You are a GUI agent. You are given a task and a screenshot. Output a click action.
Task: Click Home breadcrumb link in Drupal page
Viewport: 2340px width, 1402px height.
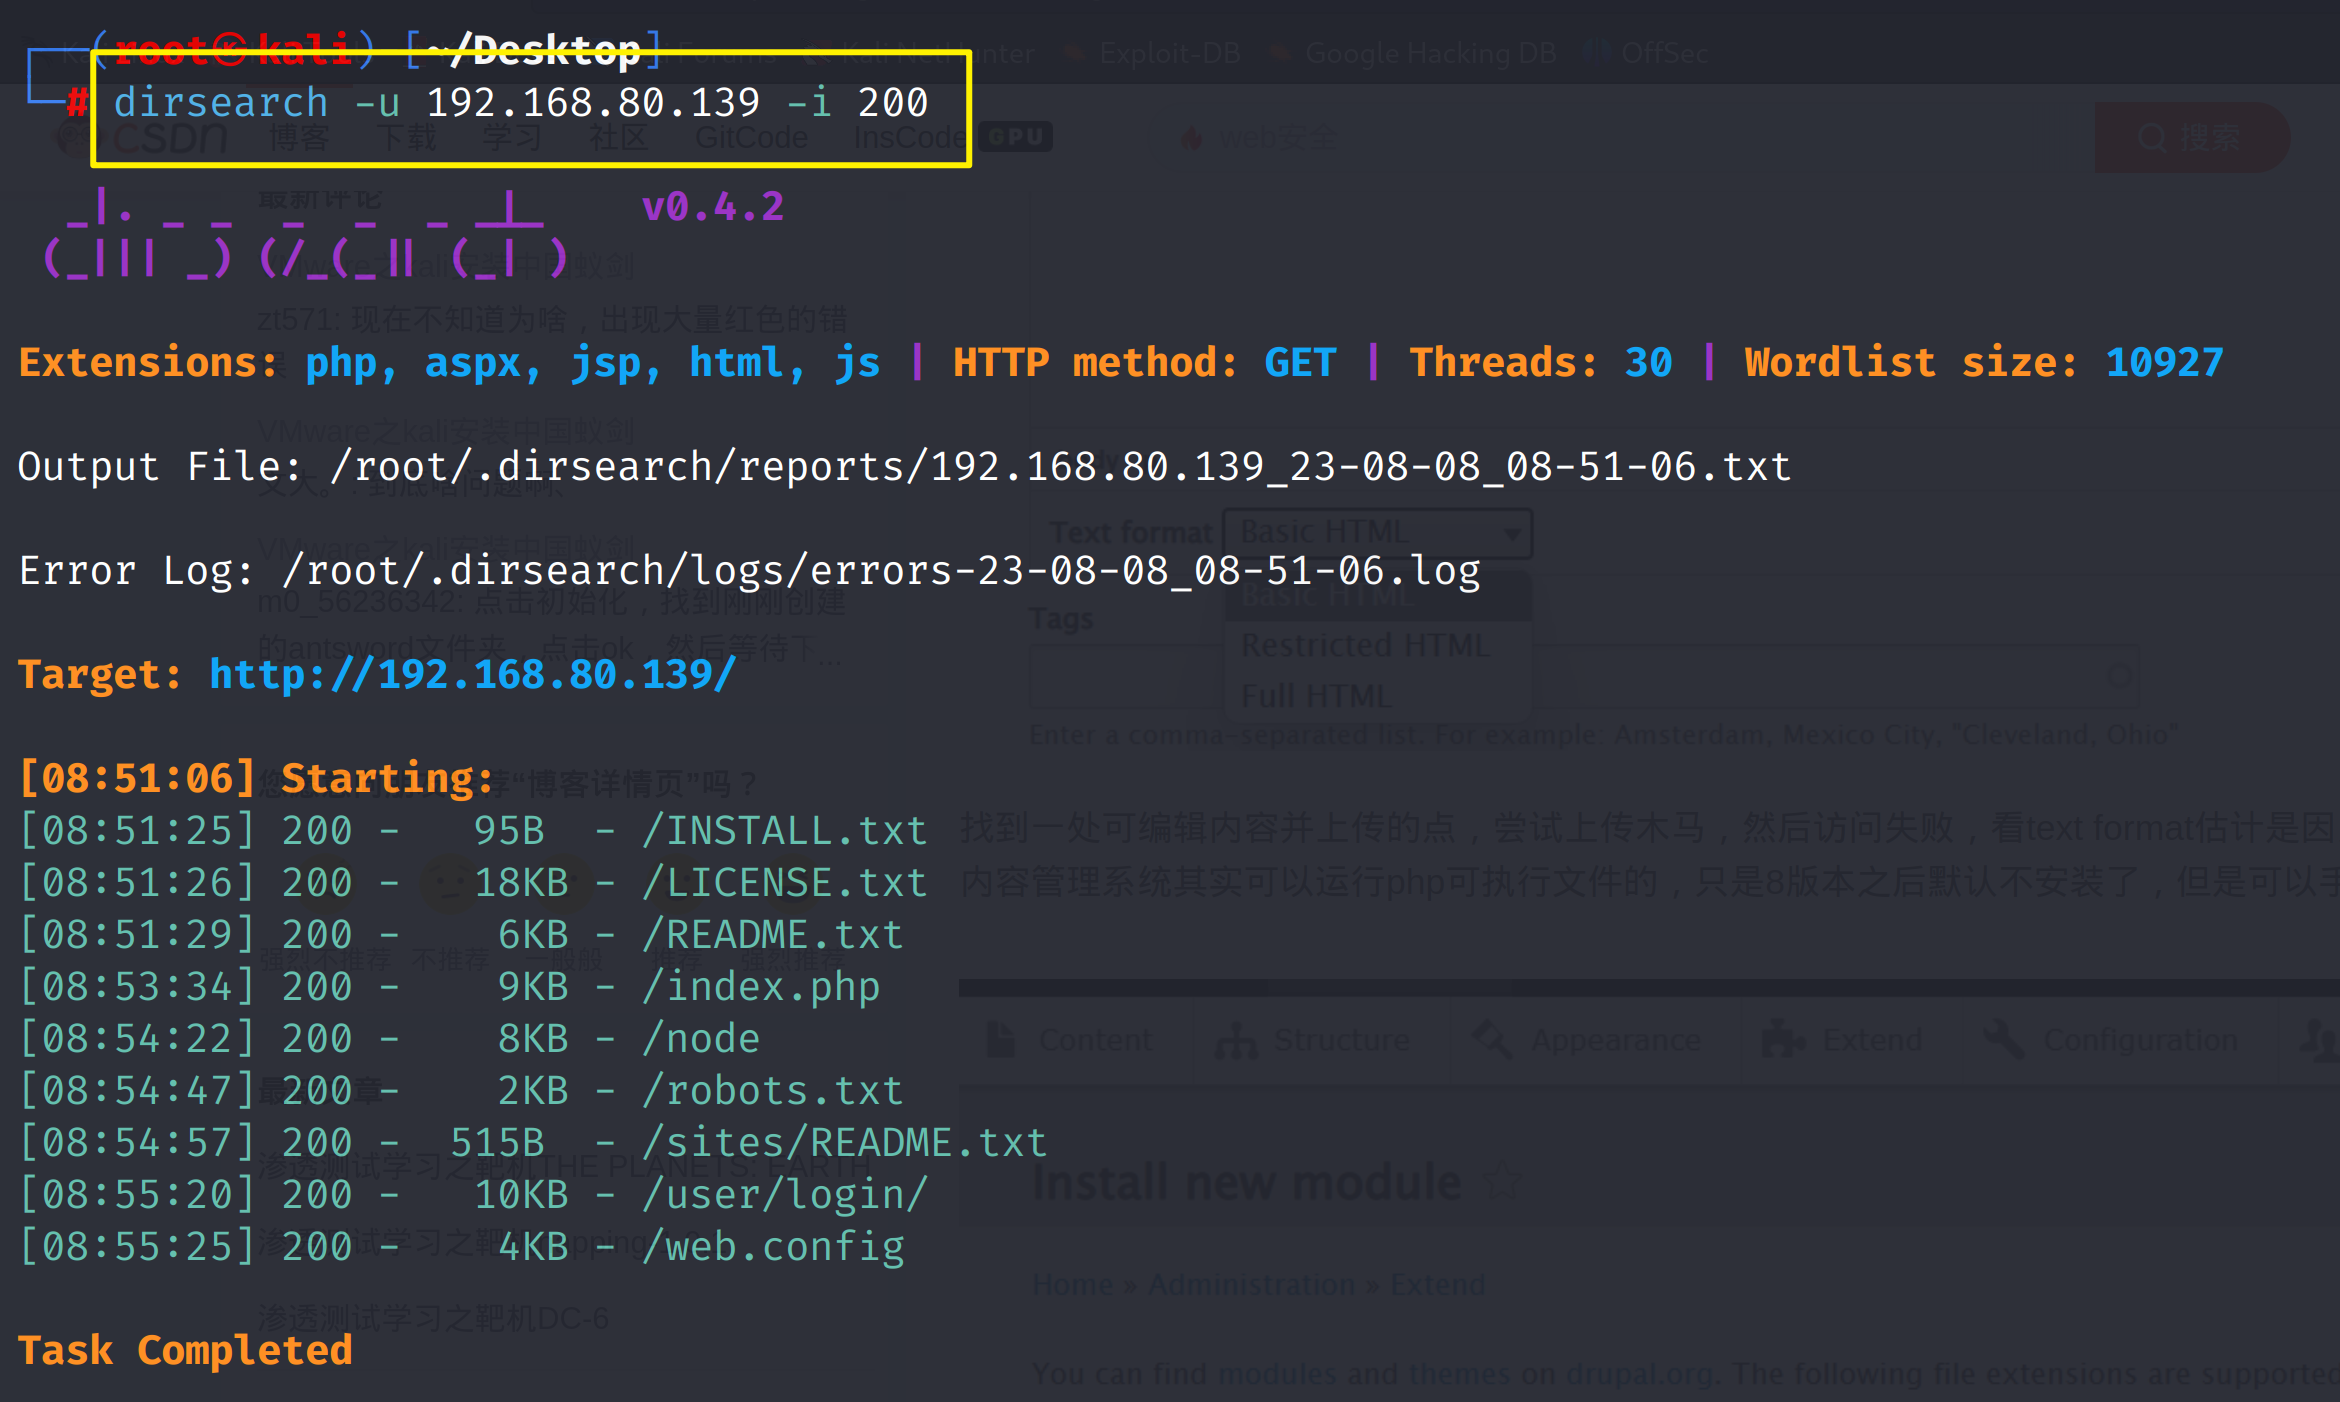[x=1072, y=1284]
